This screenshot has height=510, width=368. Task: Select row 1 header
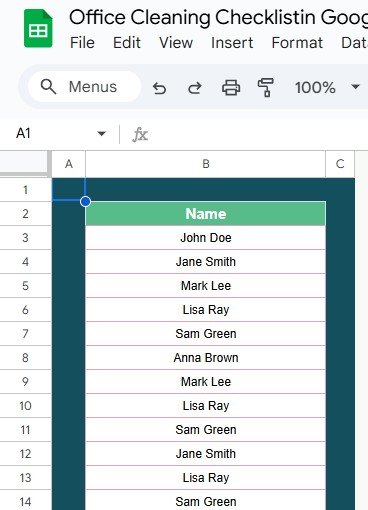pos(25,190)
